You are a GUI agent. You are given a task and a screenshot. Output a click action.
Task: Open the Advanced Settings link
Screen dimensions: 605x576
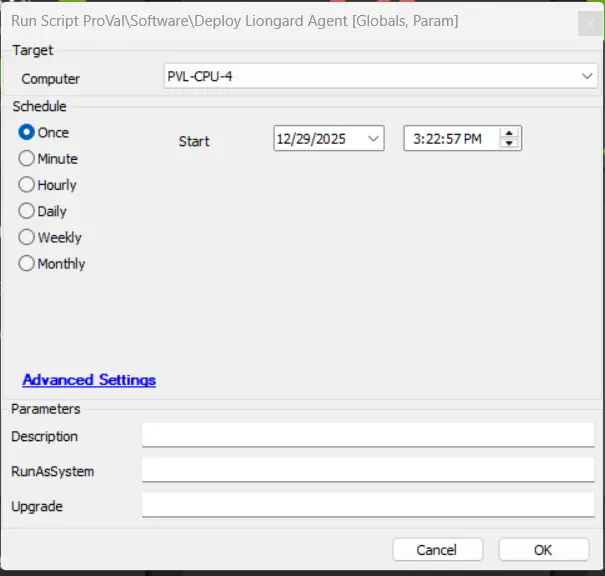click(x=89, y=380)
